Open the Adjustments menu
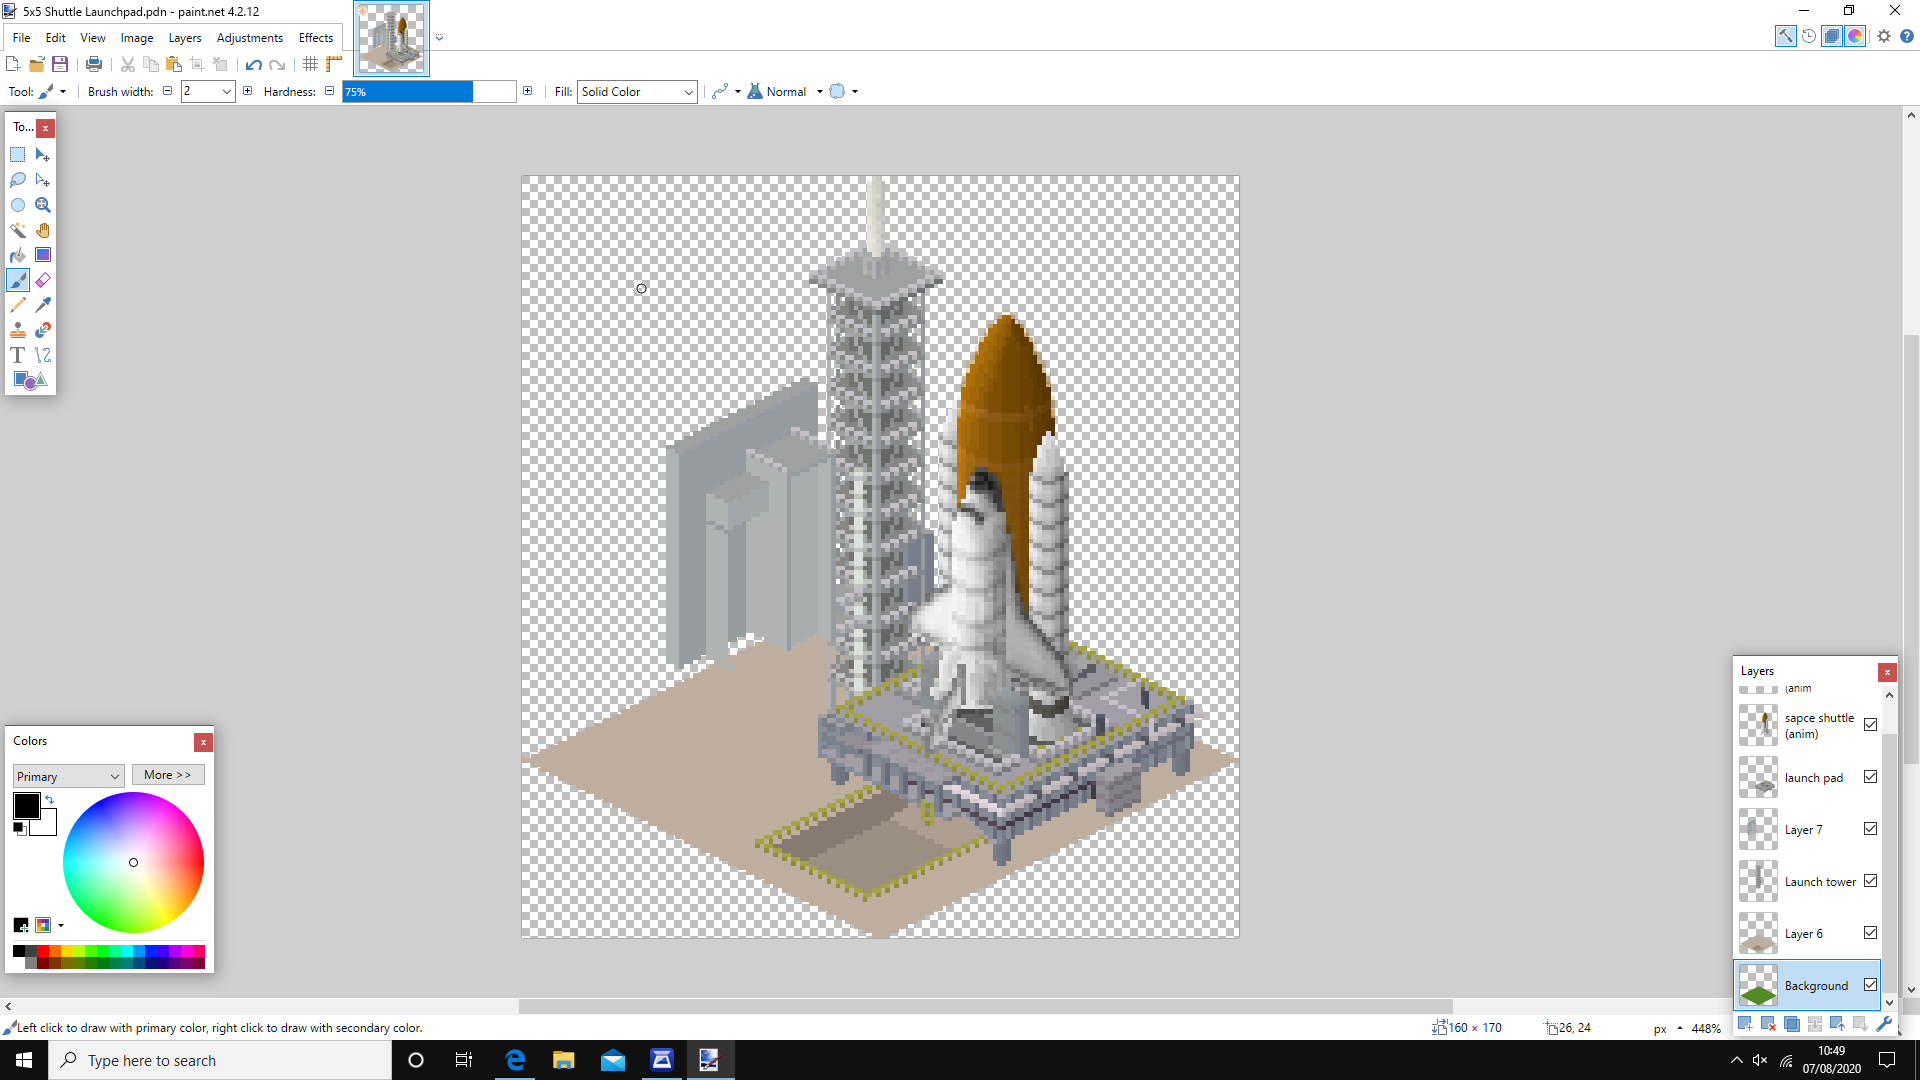Screen dimensions: 1920x1080 tap(250, 38)
